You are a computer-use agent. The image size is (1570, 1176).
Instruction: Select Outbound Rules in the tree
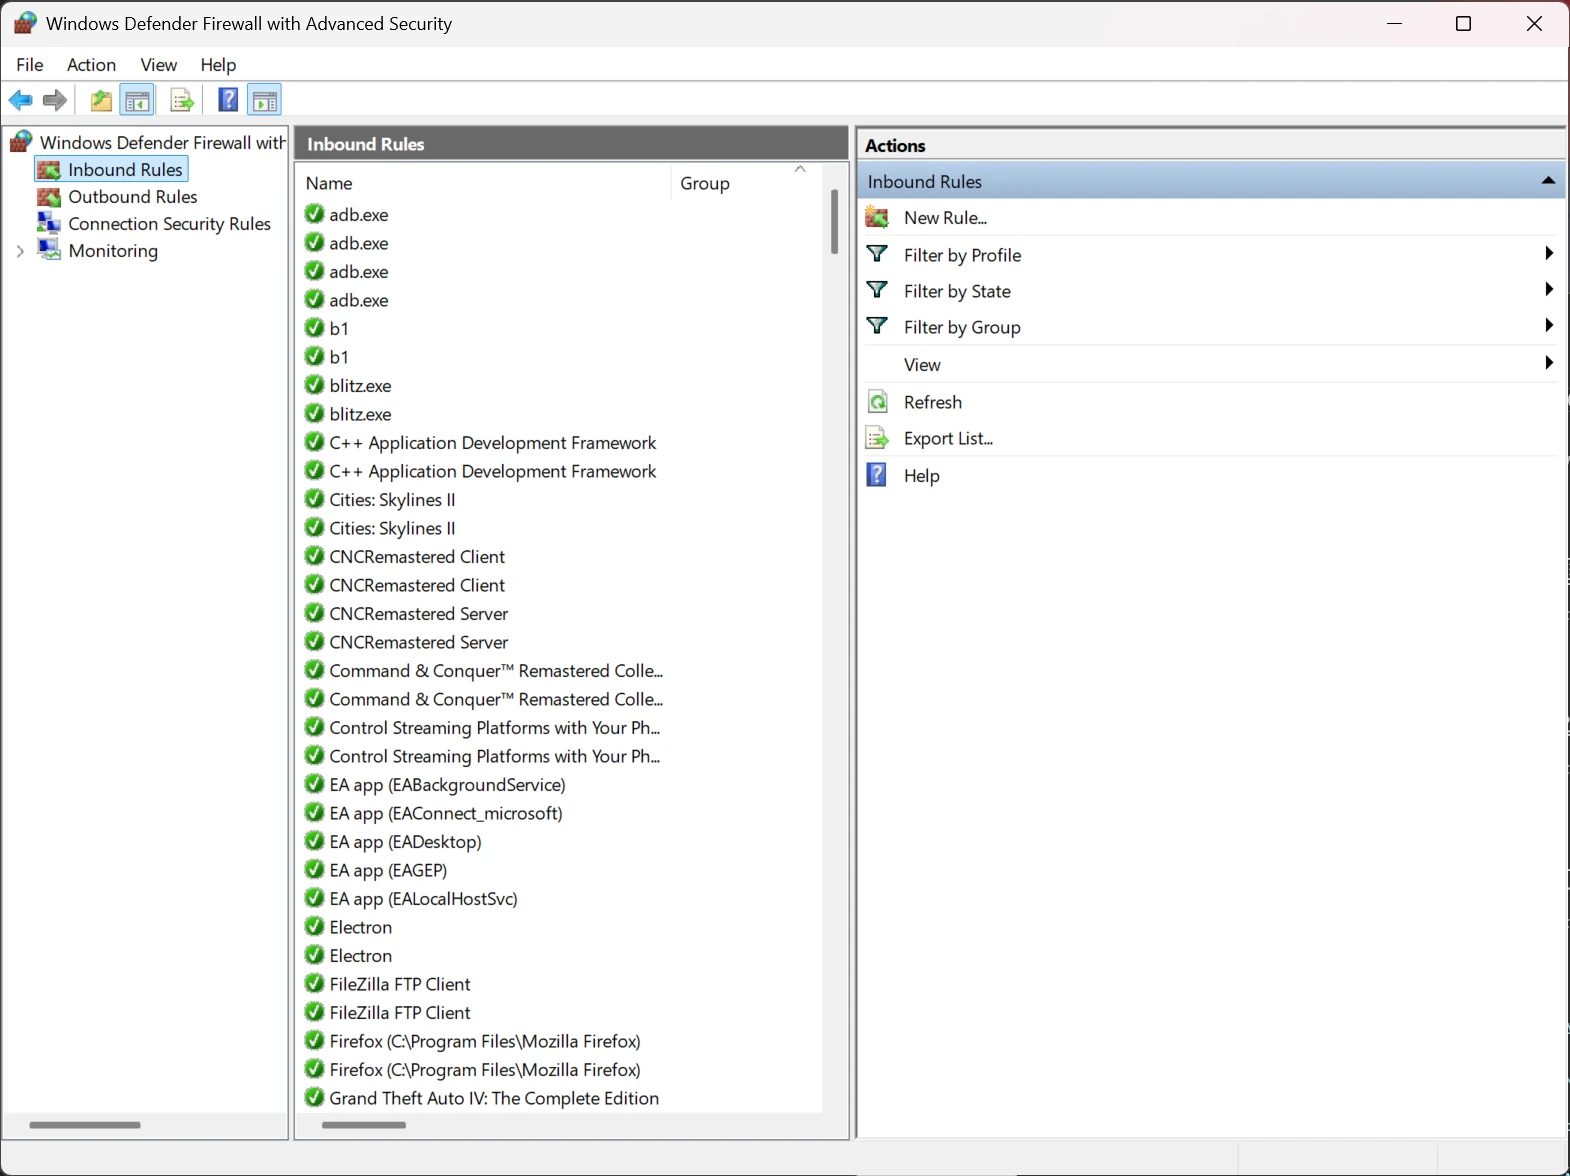(x=132, y=197)
